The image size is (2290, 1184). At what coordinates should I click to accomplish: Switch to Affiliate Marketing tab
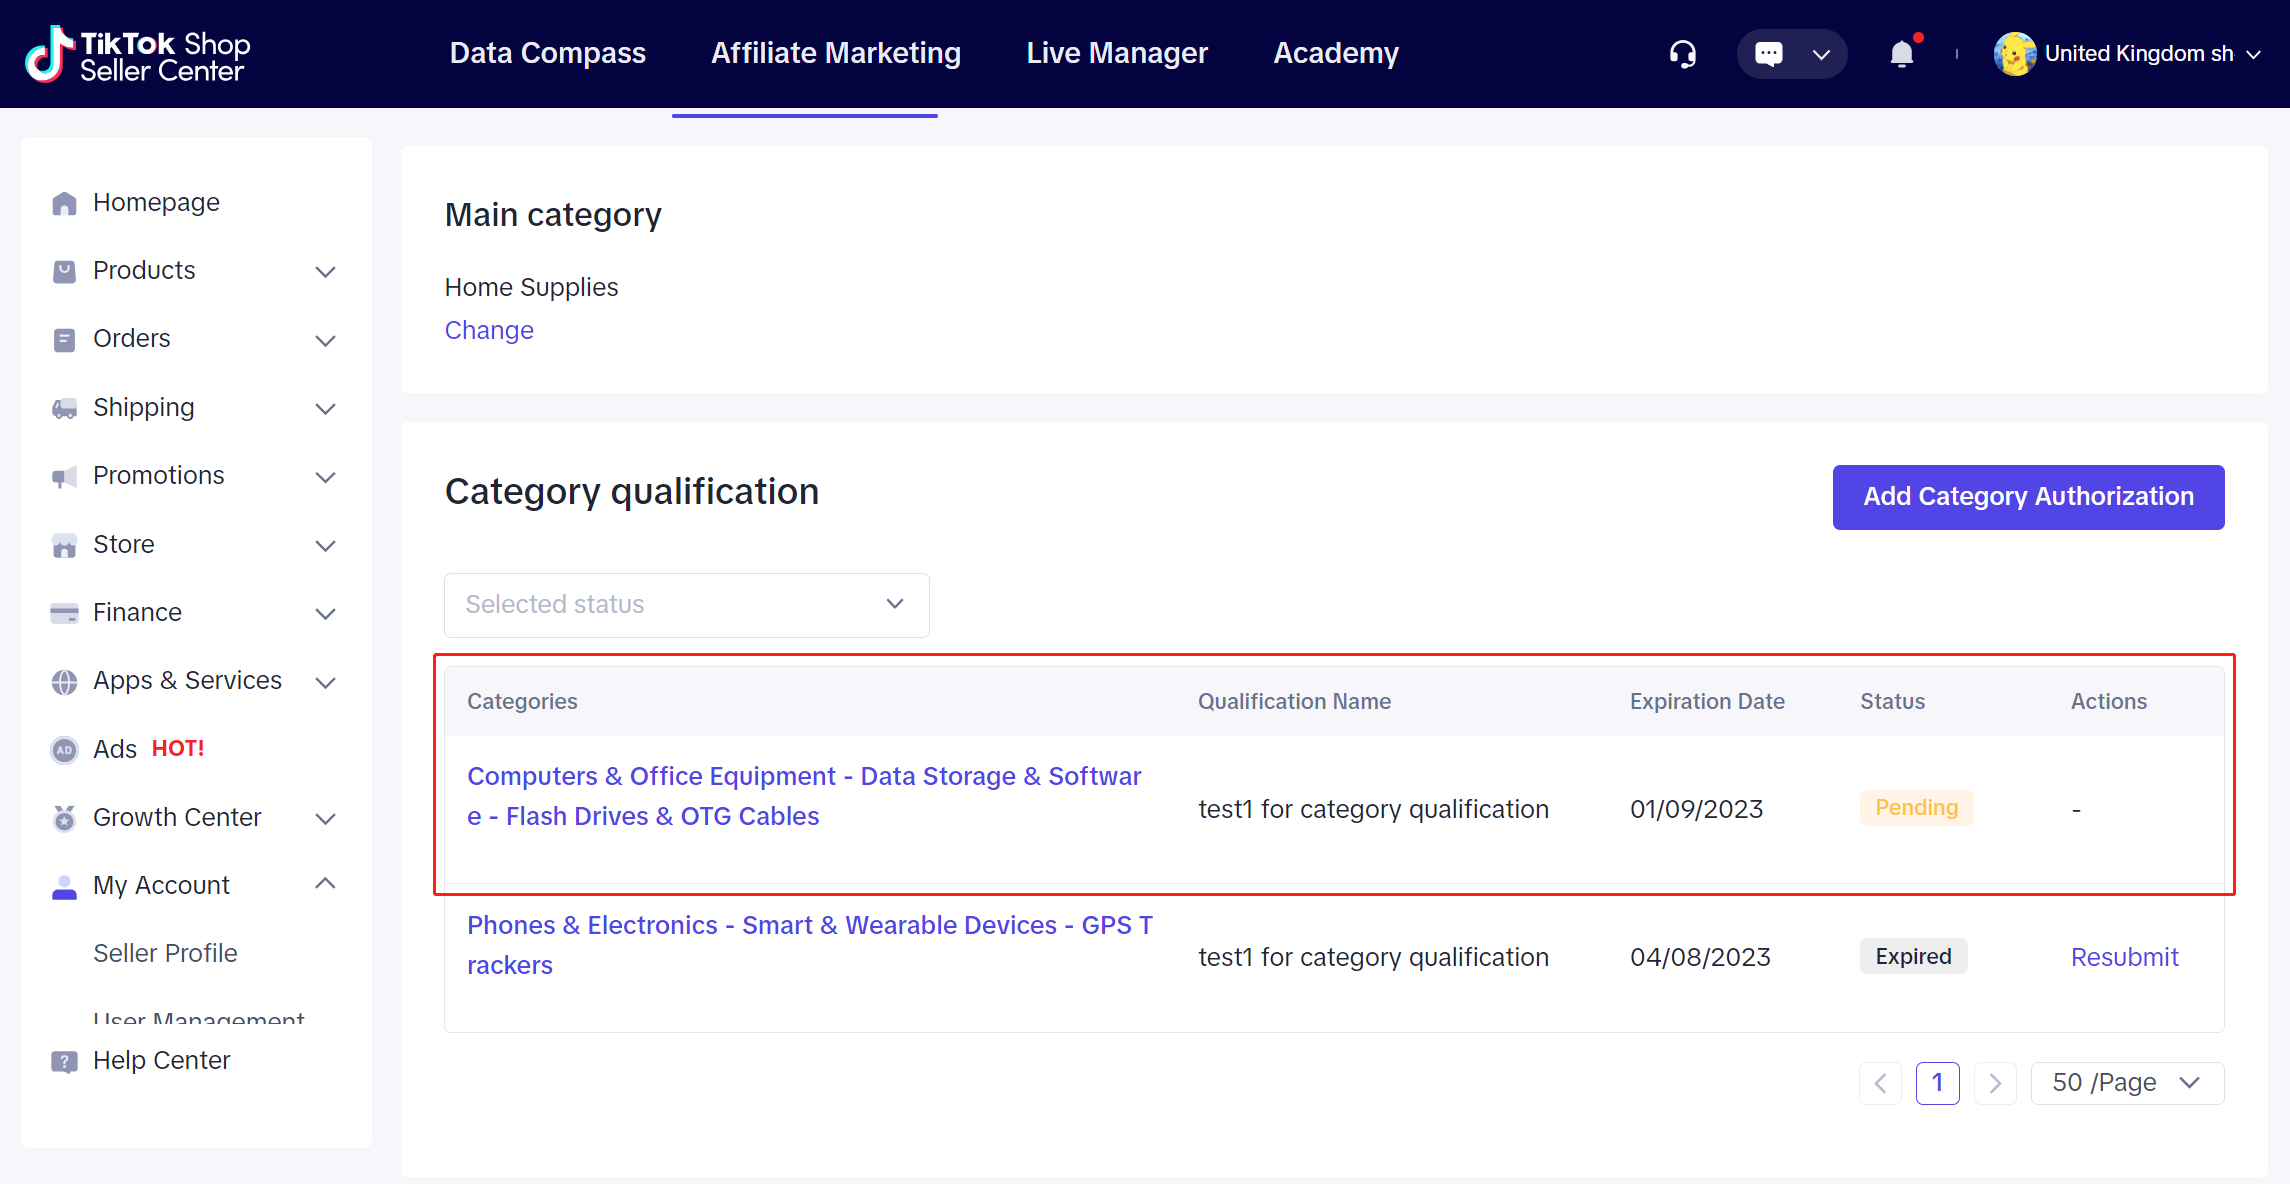pyautogui.click(x=835, y=53)
